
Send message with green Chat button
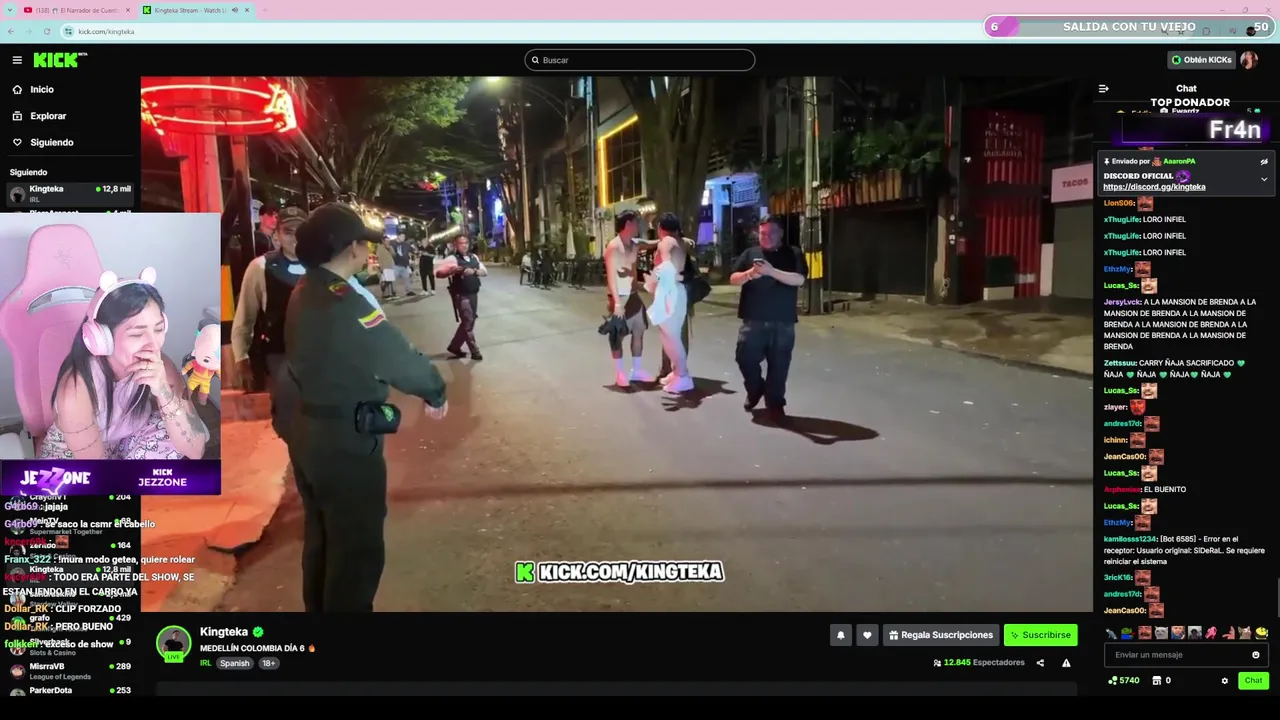click(1253, 680)
